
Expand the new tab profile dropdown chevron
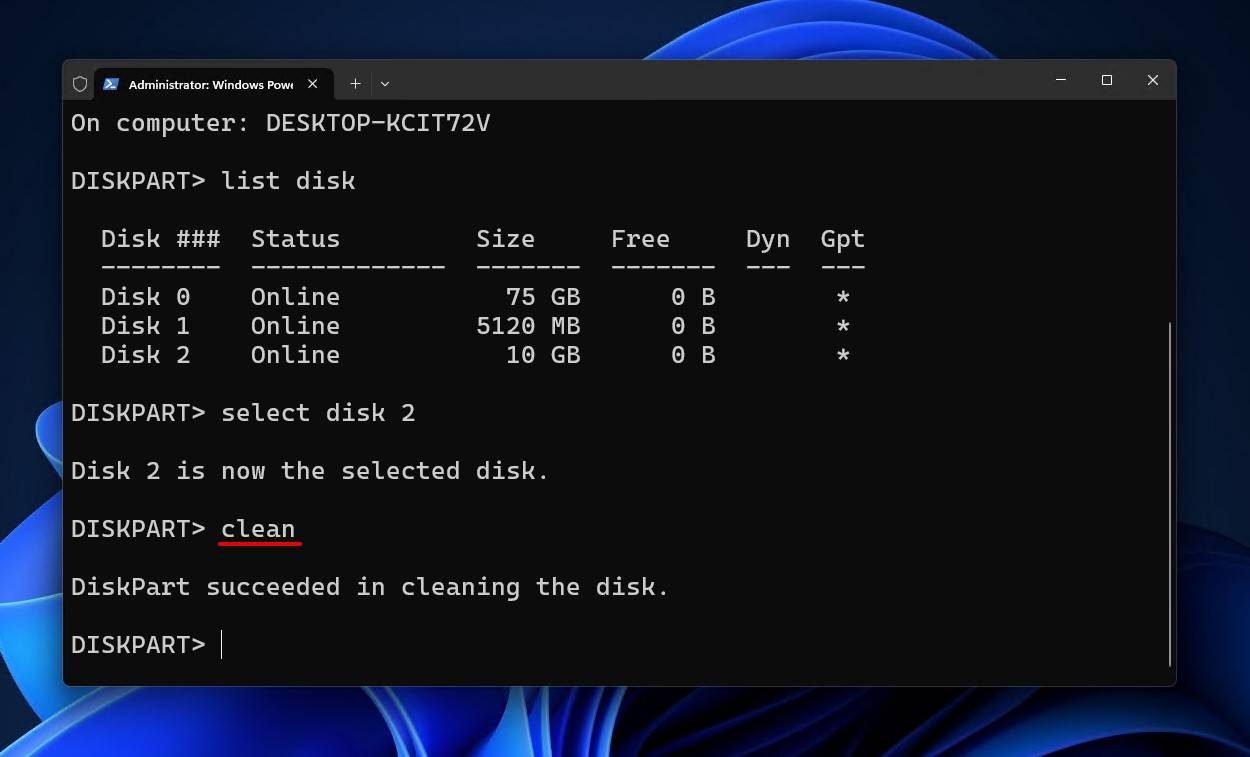point(385,84)
